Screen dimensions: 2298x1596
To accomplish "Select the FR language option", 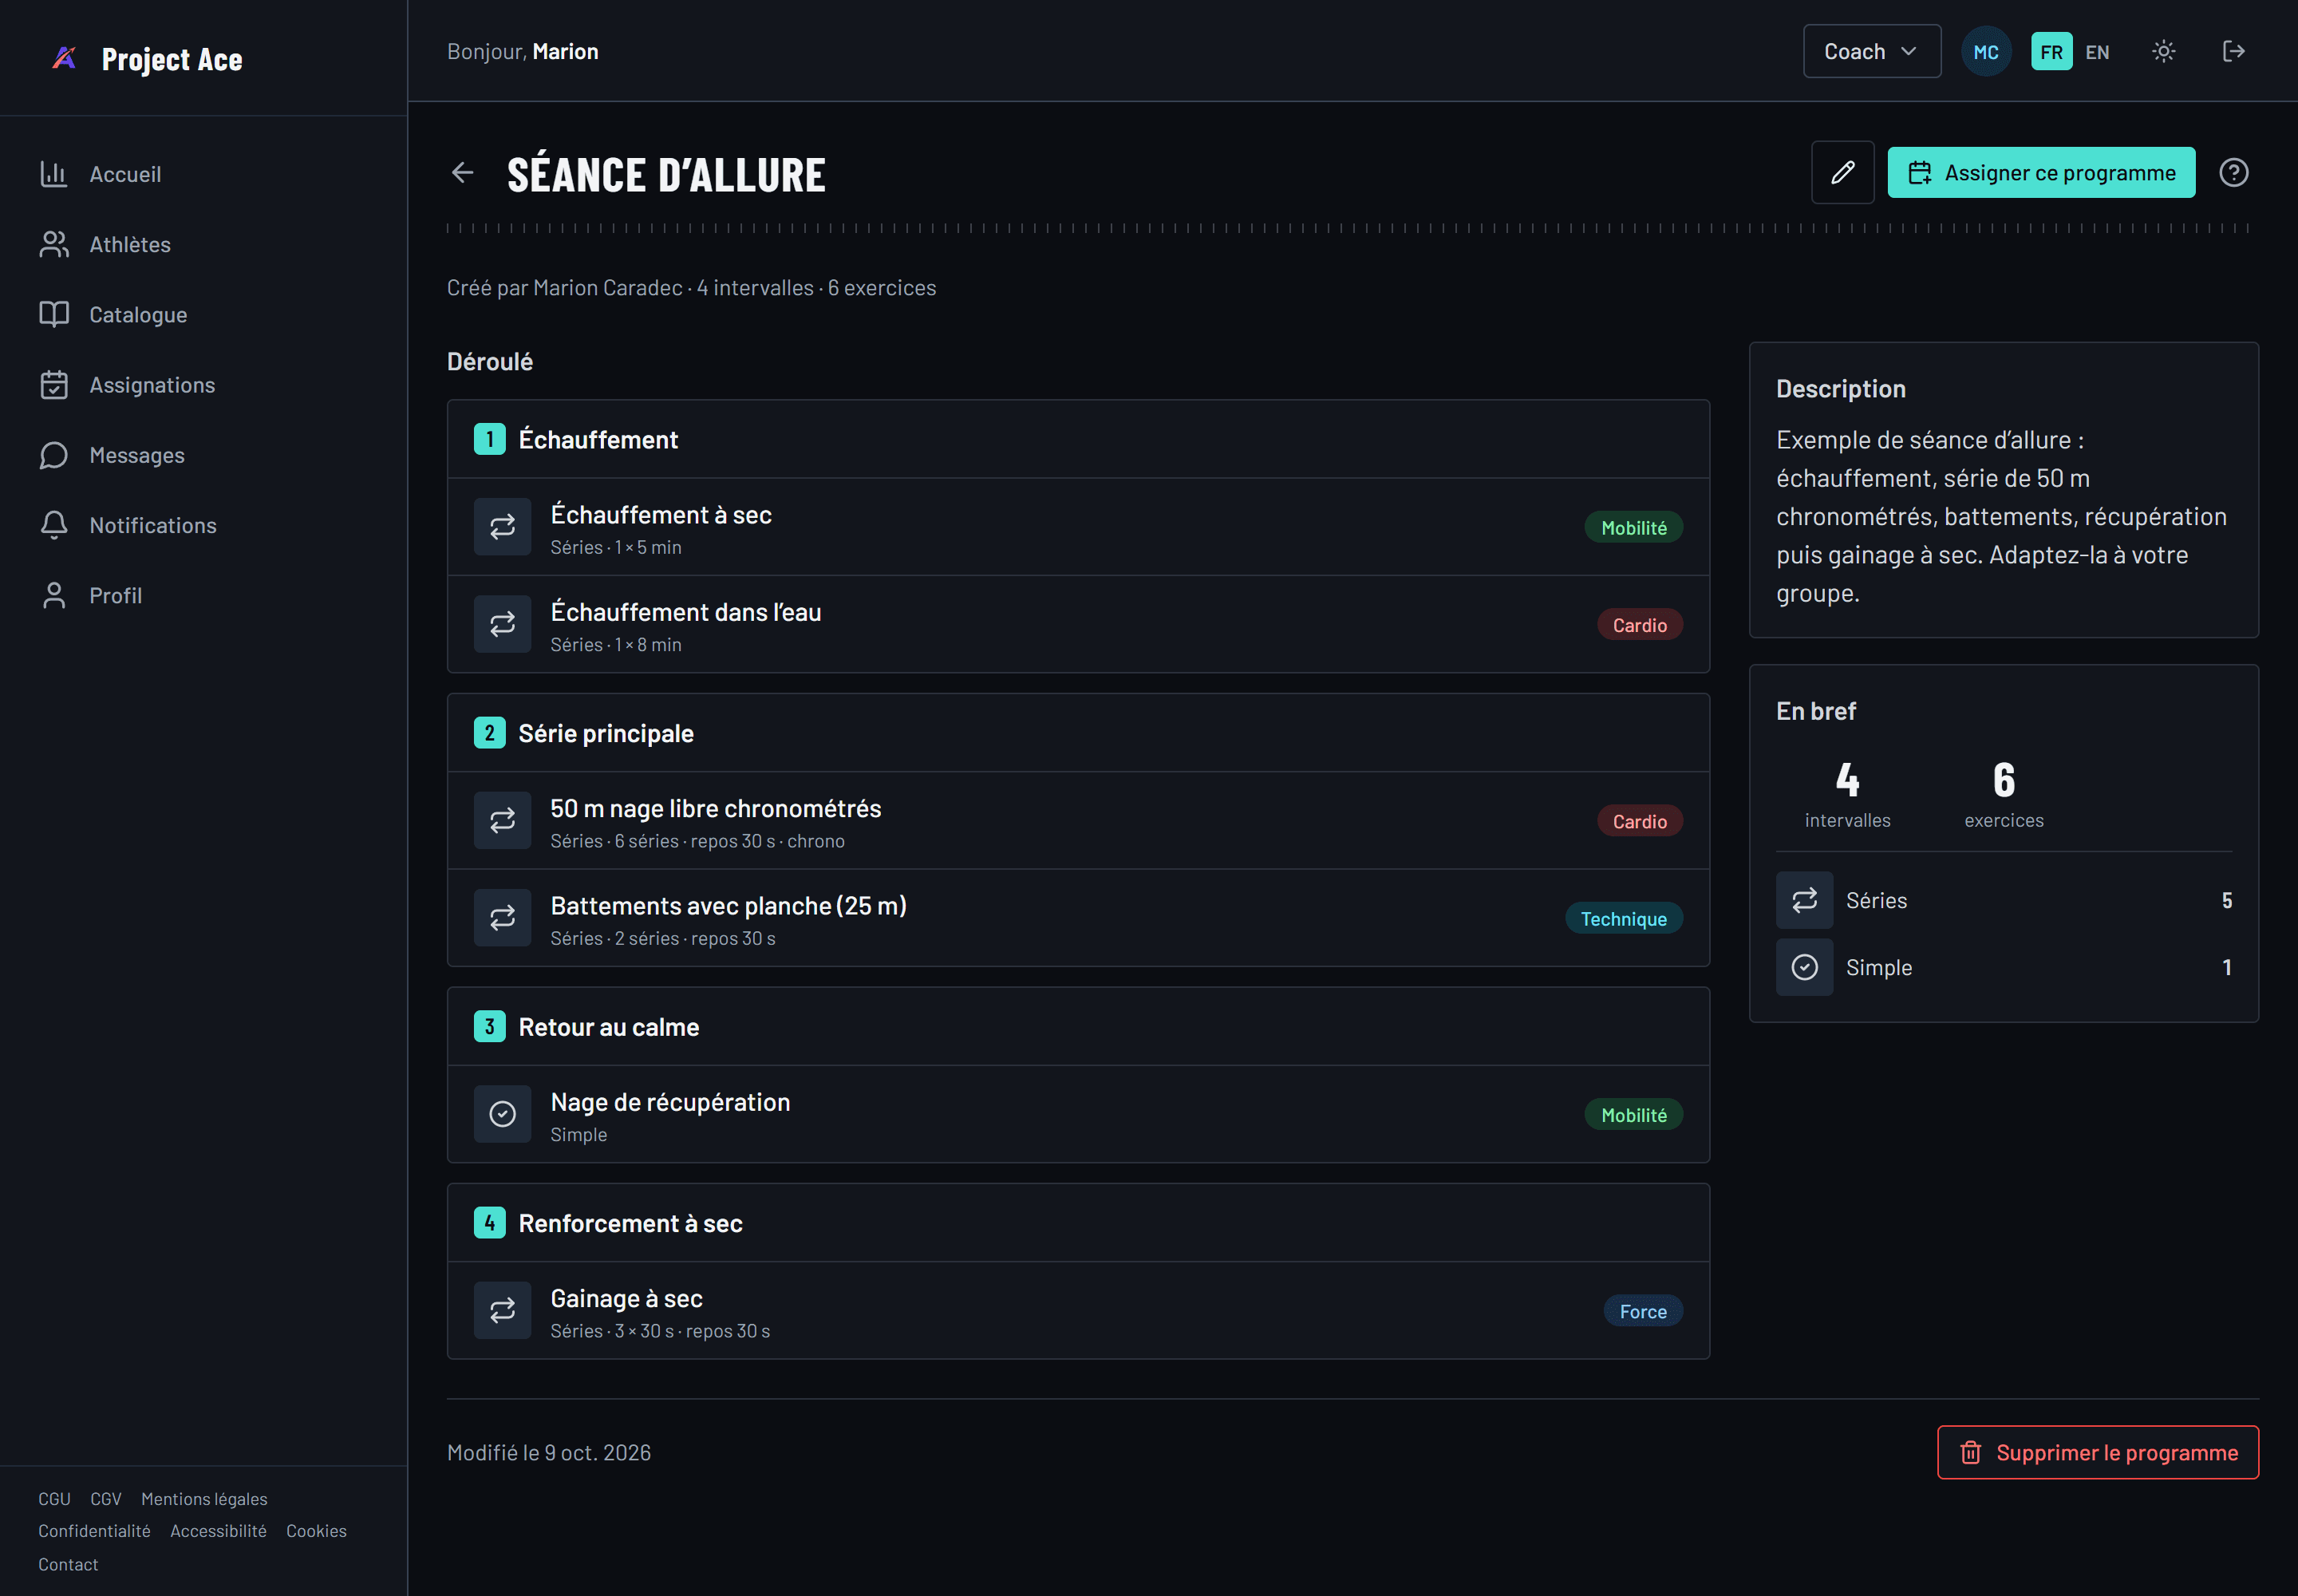I will 2051,52.
